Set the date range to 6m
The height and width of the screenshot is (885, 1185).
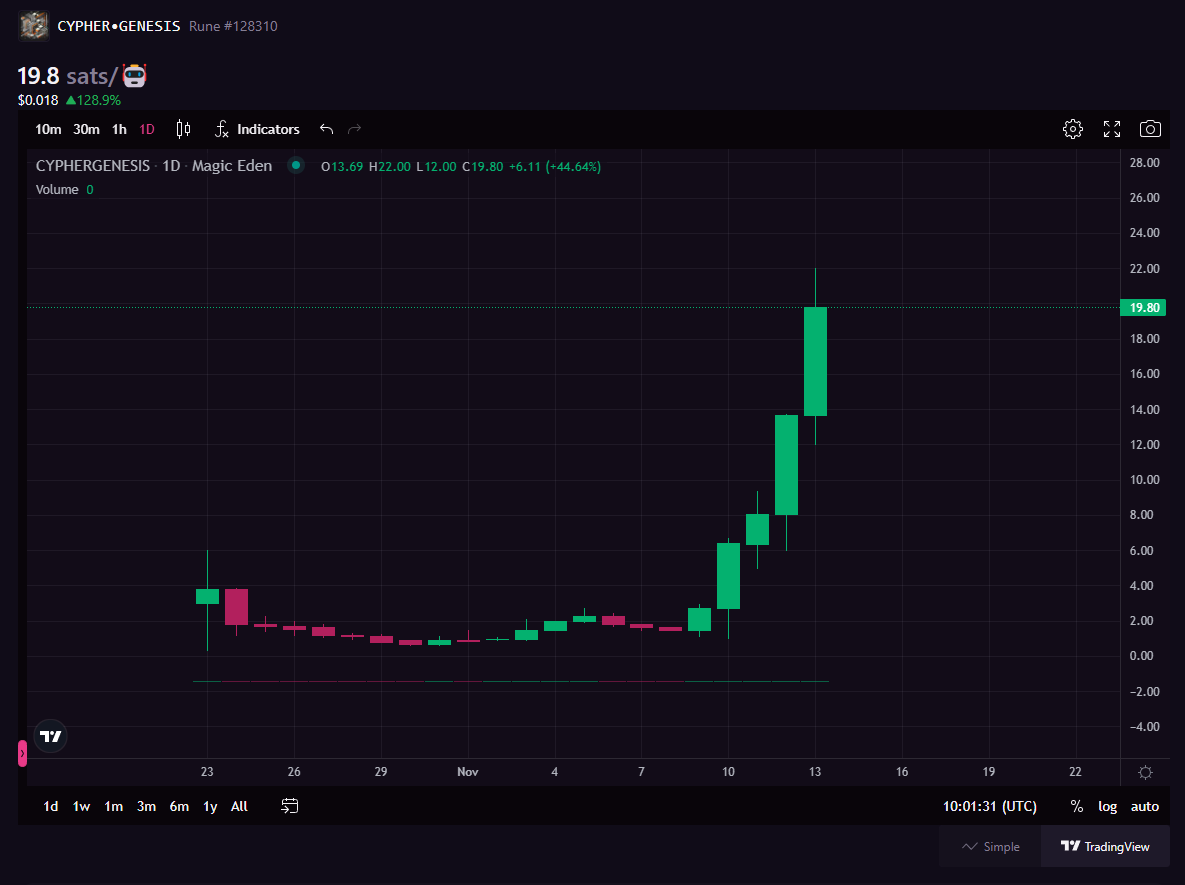pyautogui.click(x=179, y=806)
